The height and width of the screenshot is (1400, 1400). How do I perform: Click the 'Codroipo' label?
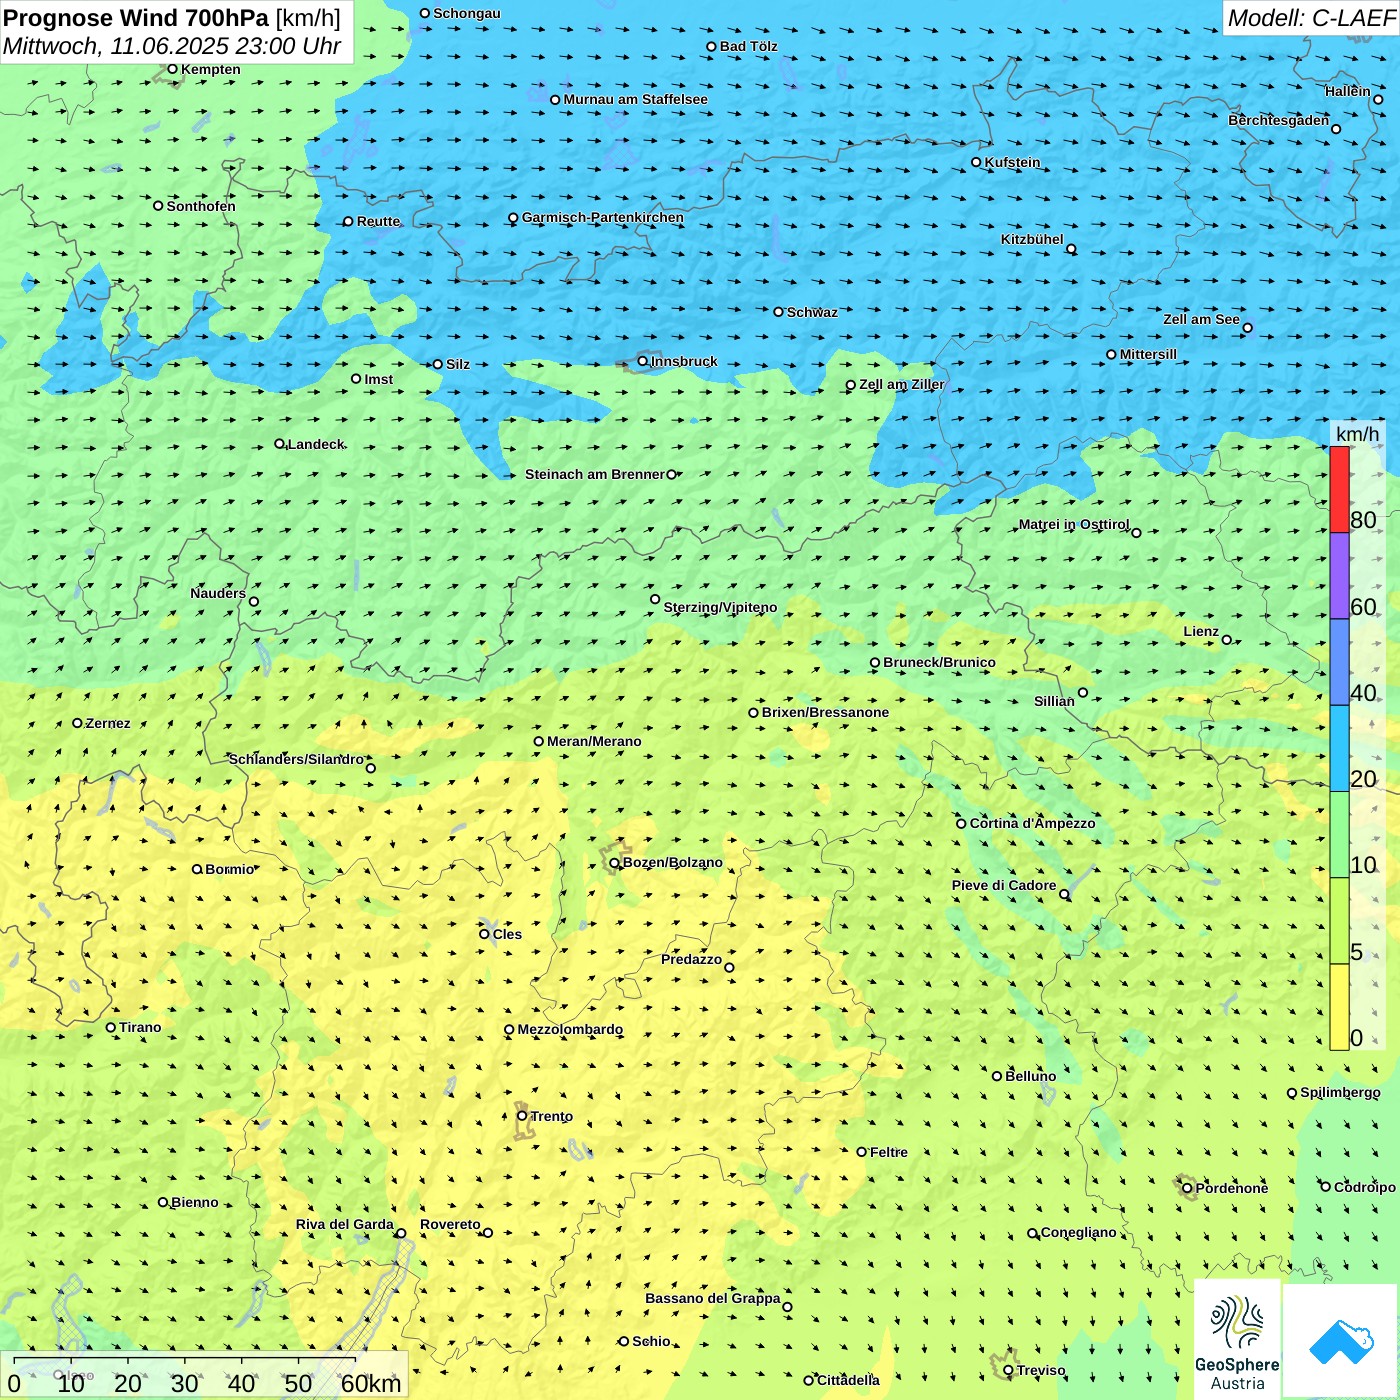click(x=1365, y=1187)
